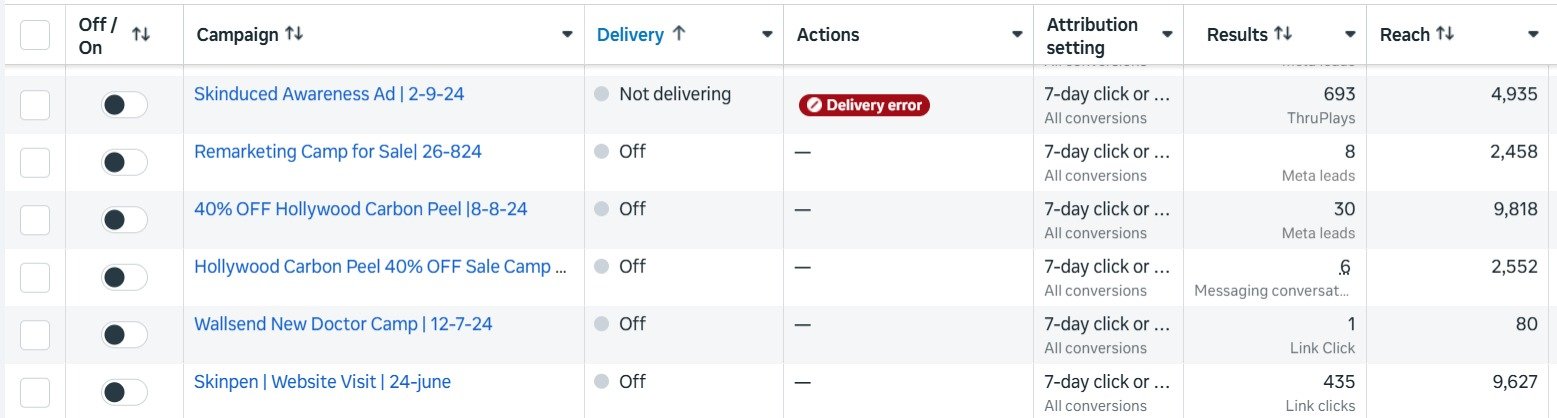This screenshot has width=1557, height=418.
Task: Toggle on Skinduced Awareness Ad campaign
Action: [x=124, y=105]
